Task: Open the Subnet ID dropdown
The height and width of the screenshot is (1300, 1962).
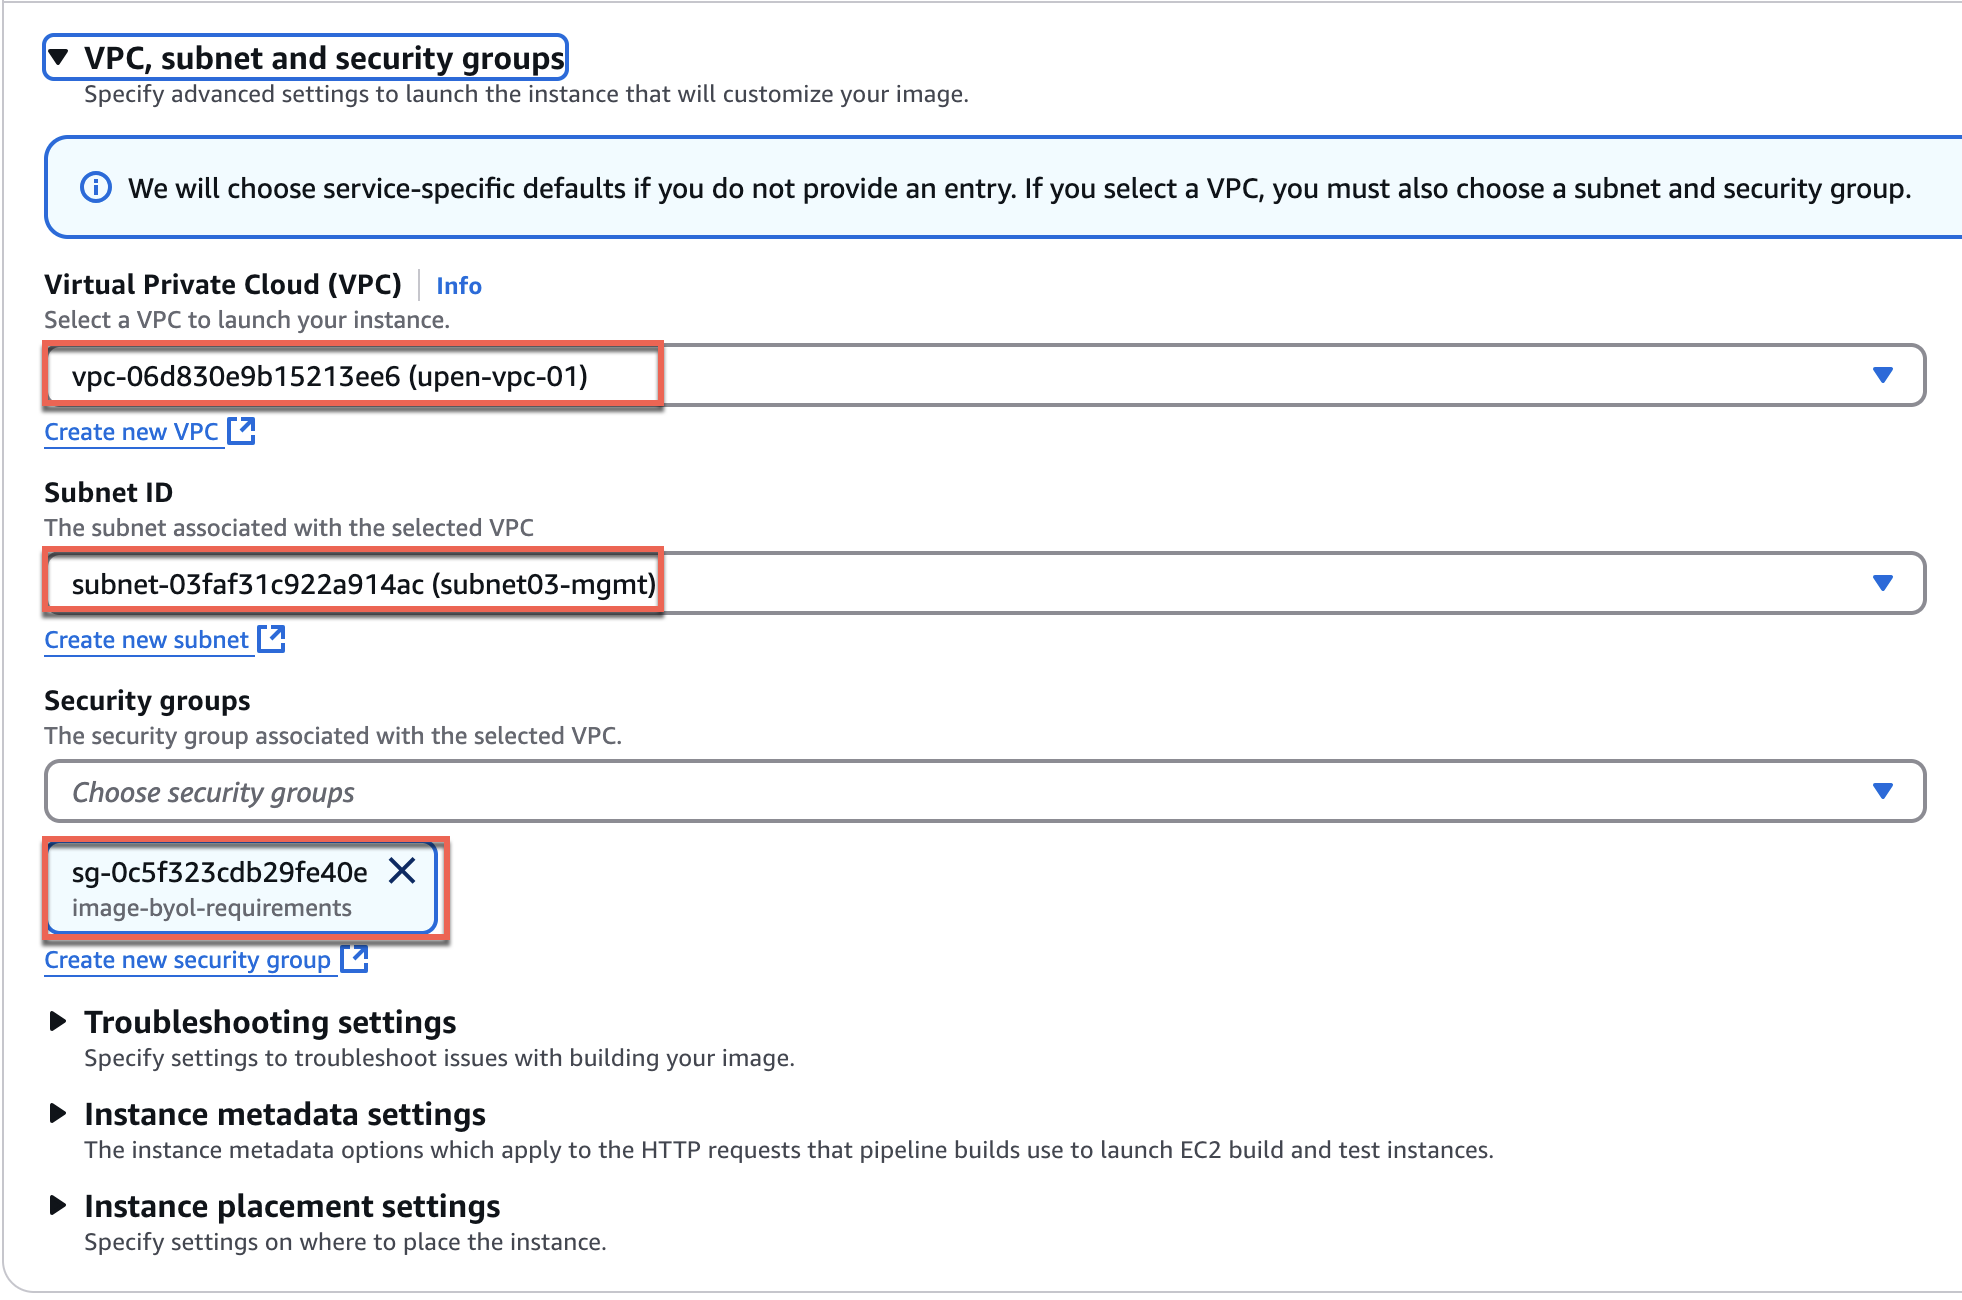Action: (984, 584)
